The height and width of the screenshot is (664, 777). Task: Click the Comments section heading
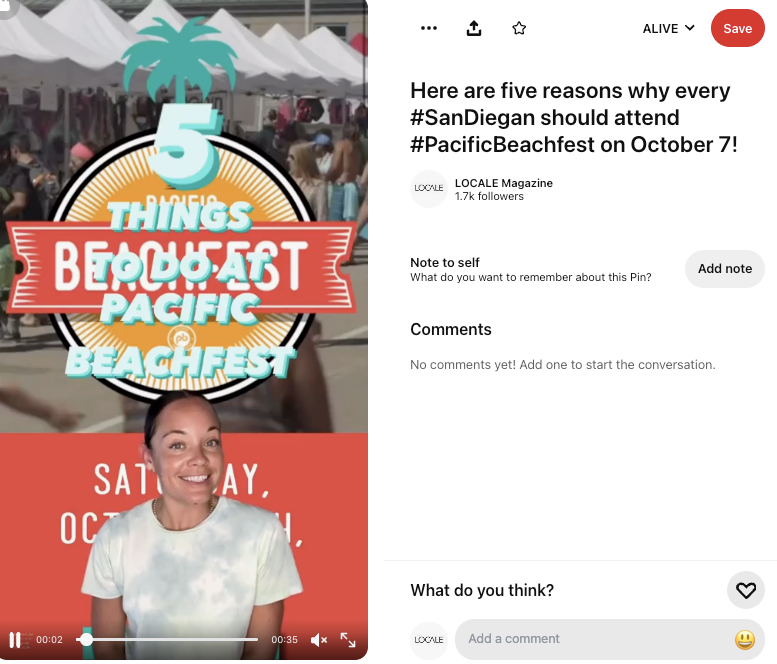point(450,330)
